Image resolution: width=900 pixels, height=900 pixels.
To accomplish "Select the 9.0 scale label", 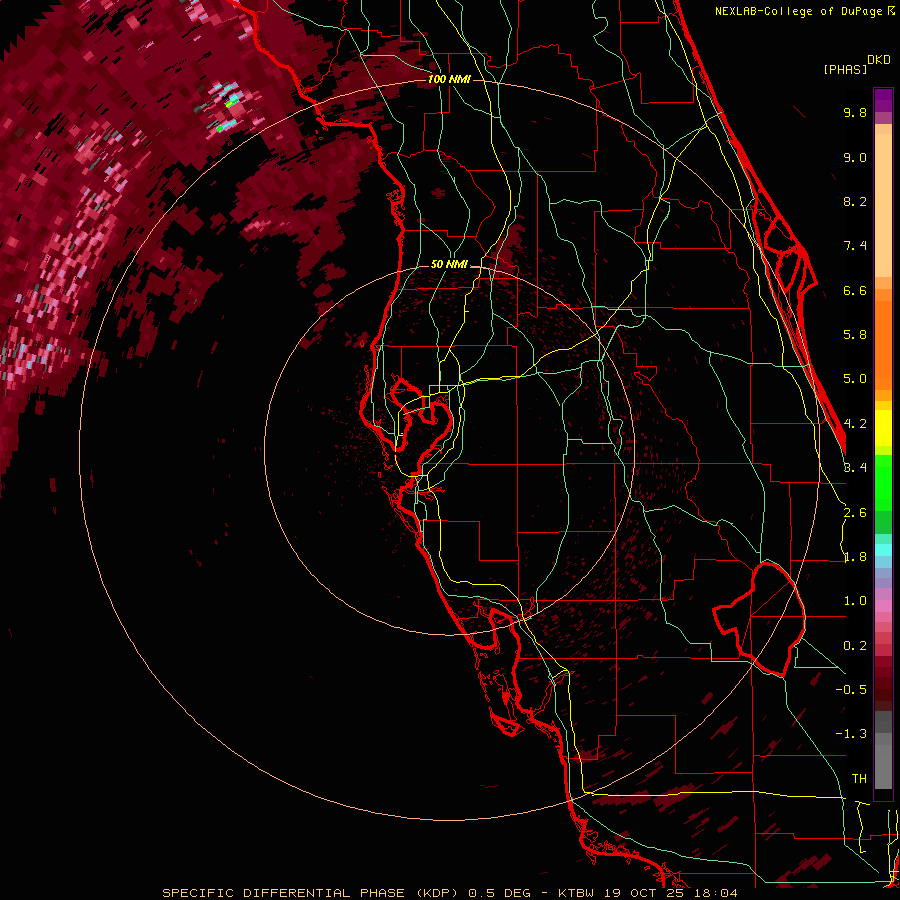I will tap(855, 157).
